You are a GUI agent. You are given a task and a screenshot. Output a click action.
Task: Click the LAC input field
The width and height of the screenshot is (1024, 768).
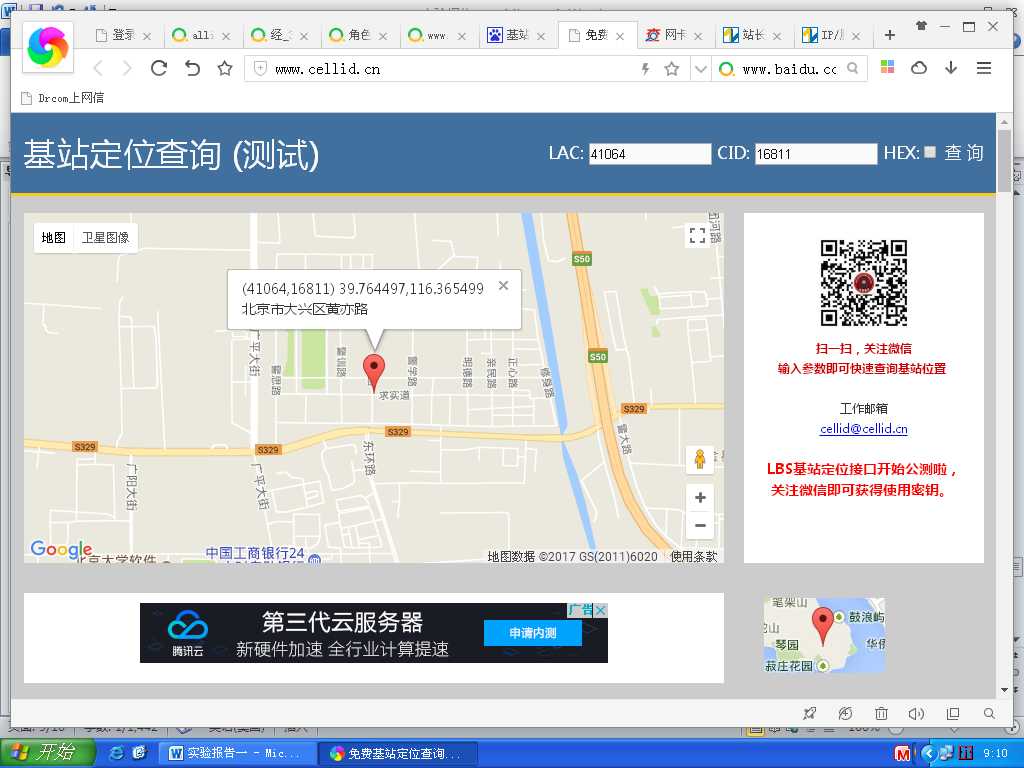pyautogui.click(x=649, y=154)
